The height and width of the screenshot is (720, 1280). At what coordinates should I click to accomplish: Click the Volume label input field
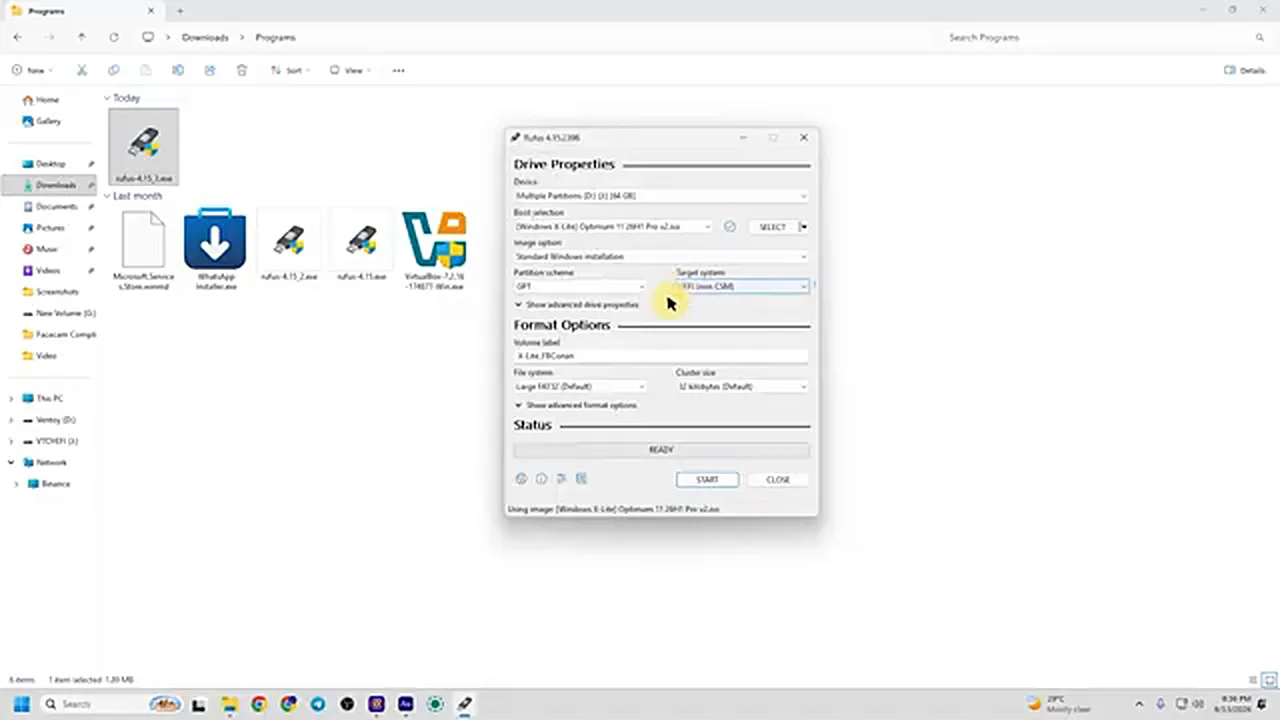661,356
